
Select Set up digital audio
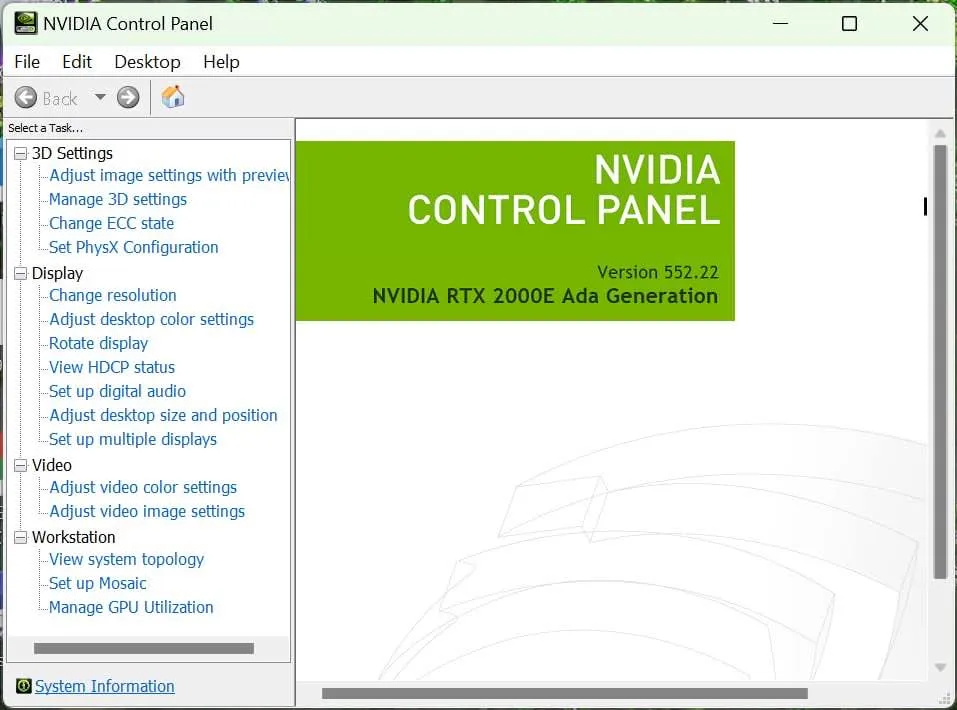click(117, 391)
